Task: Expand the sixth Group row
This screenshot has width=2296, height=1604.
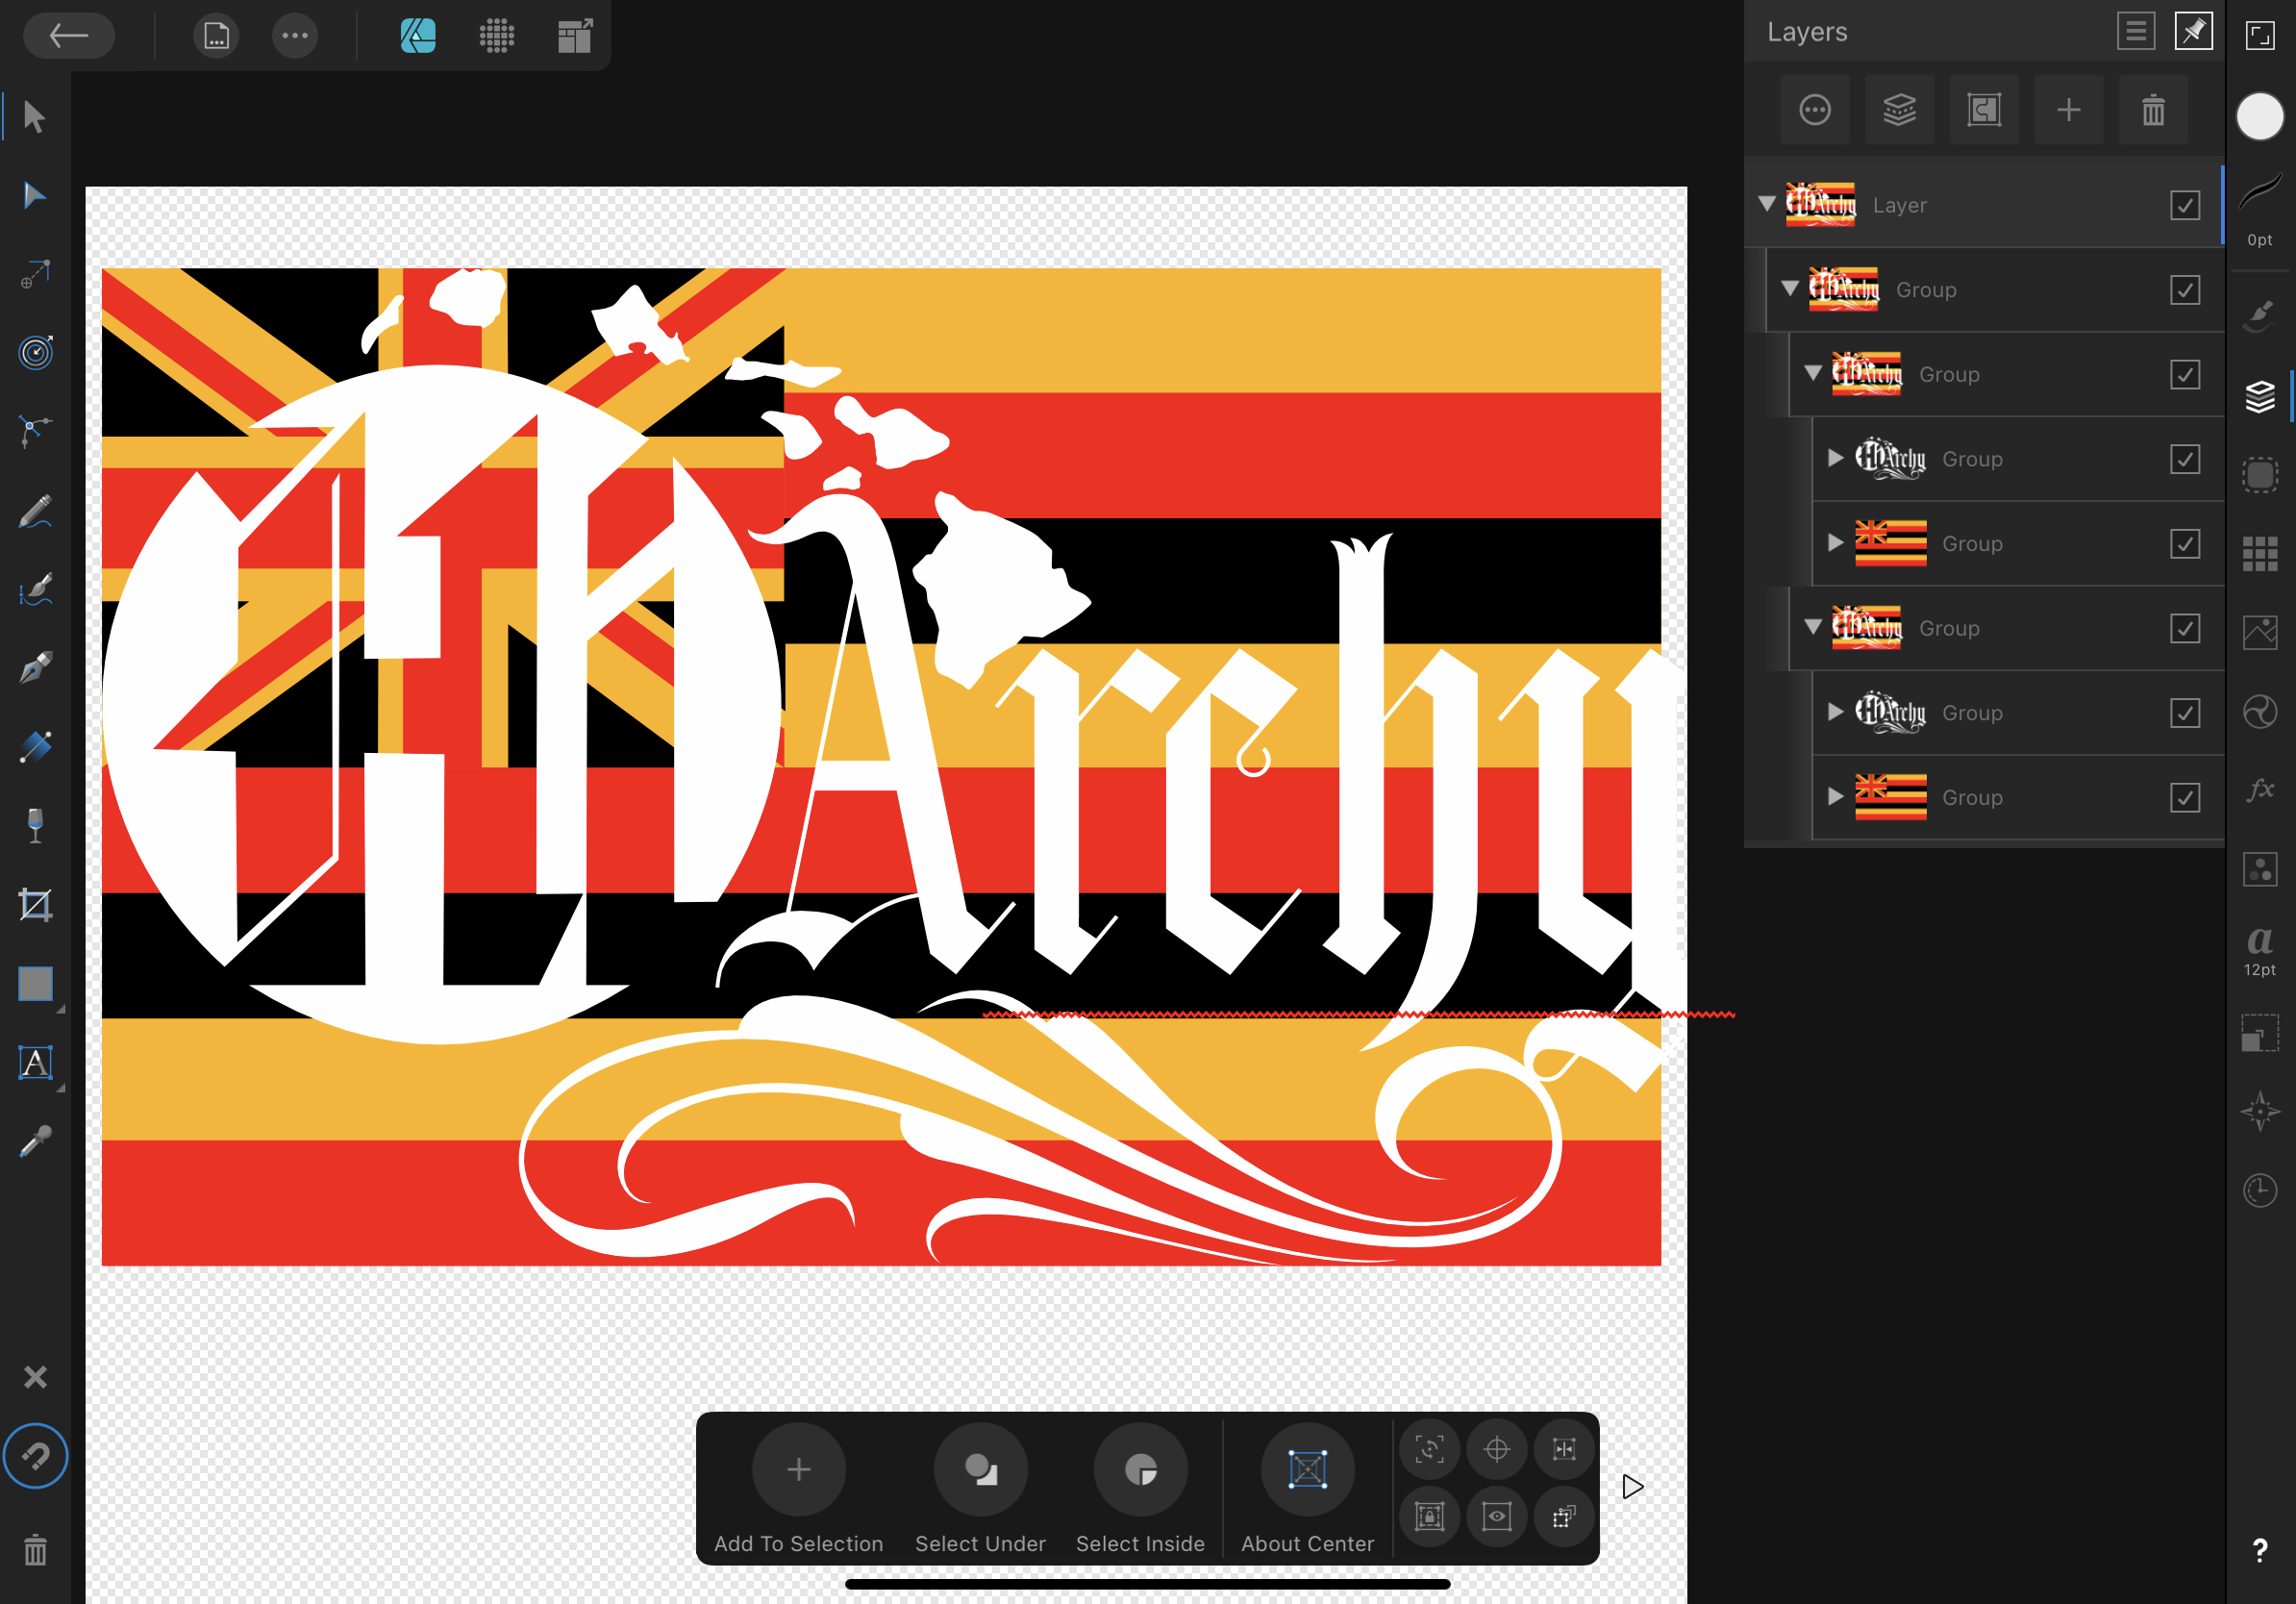Action: coord(1835,712)
